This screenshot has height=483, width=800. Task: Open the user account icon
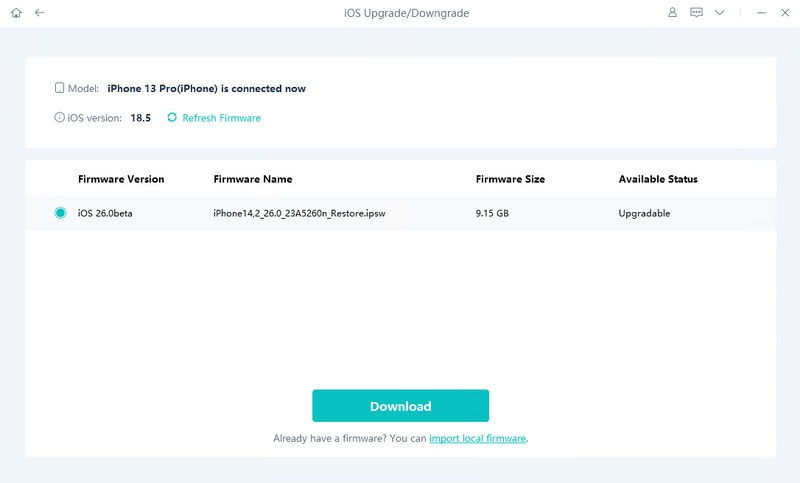point(672,13)
